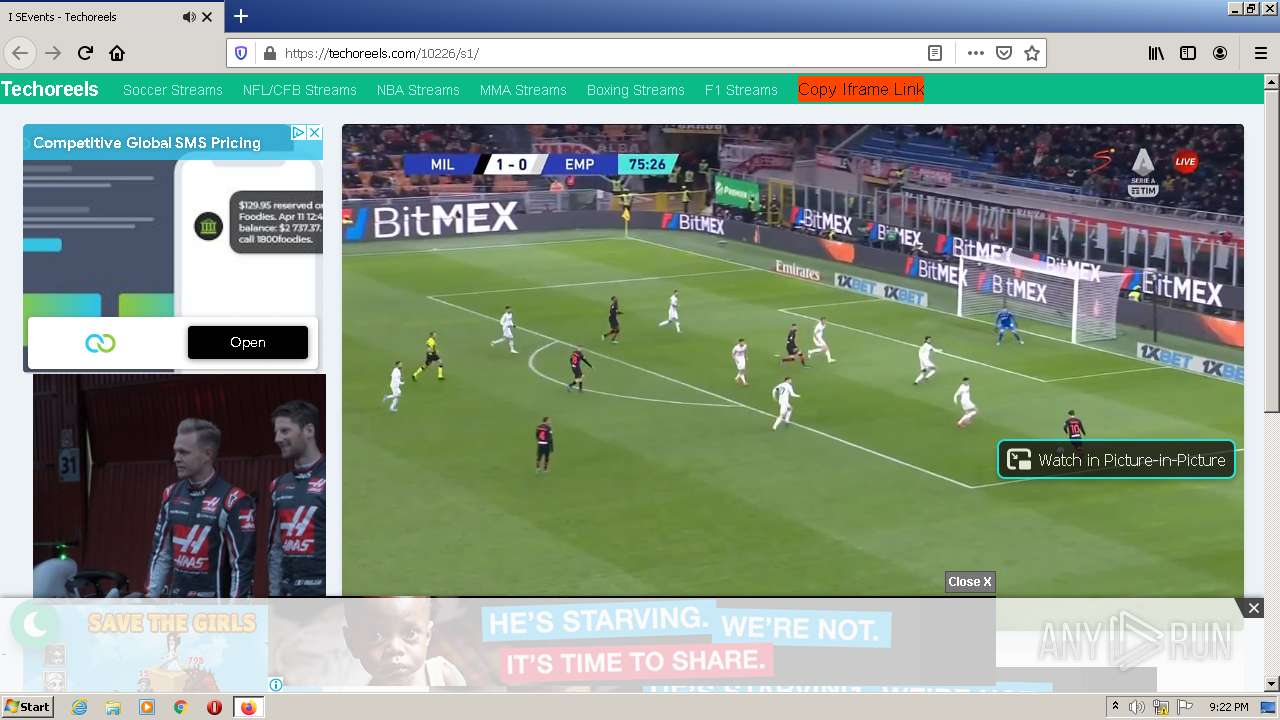The width and height of the screenshot is (1280, 720).
Task: Click the Haas drivers video thumbnail
Action: (x=179, y=485)
